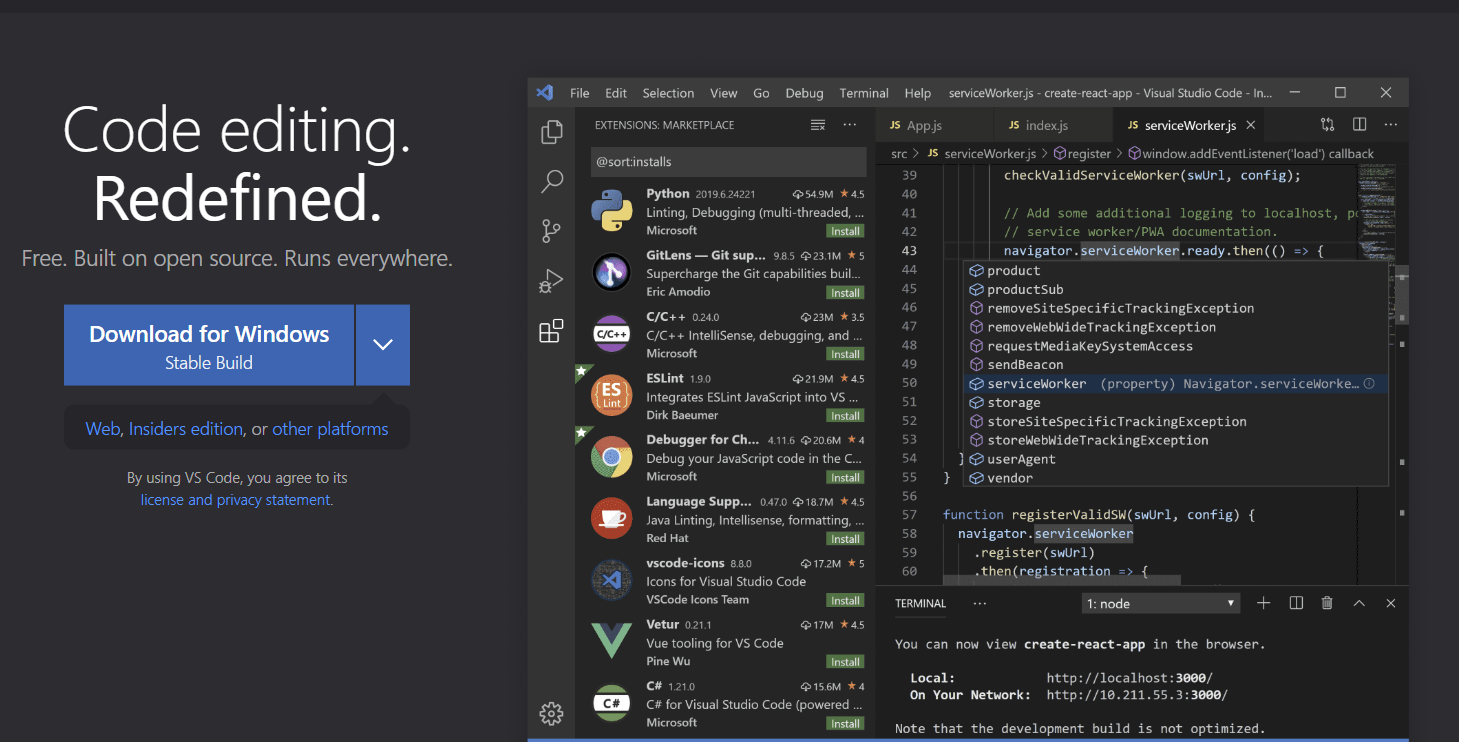Click the GitLens extension icon
Screen dimensions: 1459x742
(x=611, y=272)
